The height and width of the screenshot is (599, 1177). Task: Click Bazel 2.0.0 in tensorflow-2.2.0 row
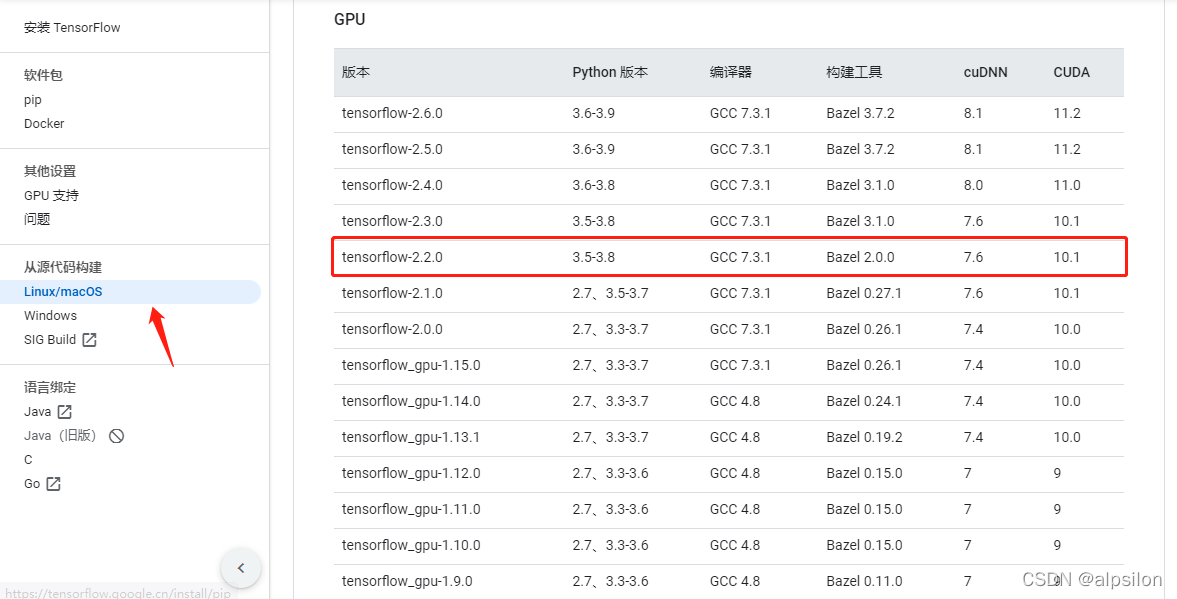(x=860, y=257)
